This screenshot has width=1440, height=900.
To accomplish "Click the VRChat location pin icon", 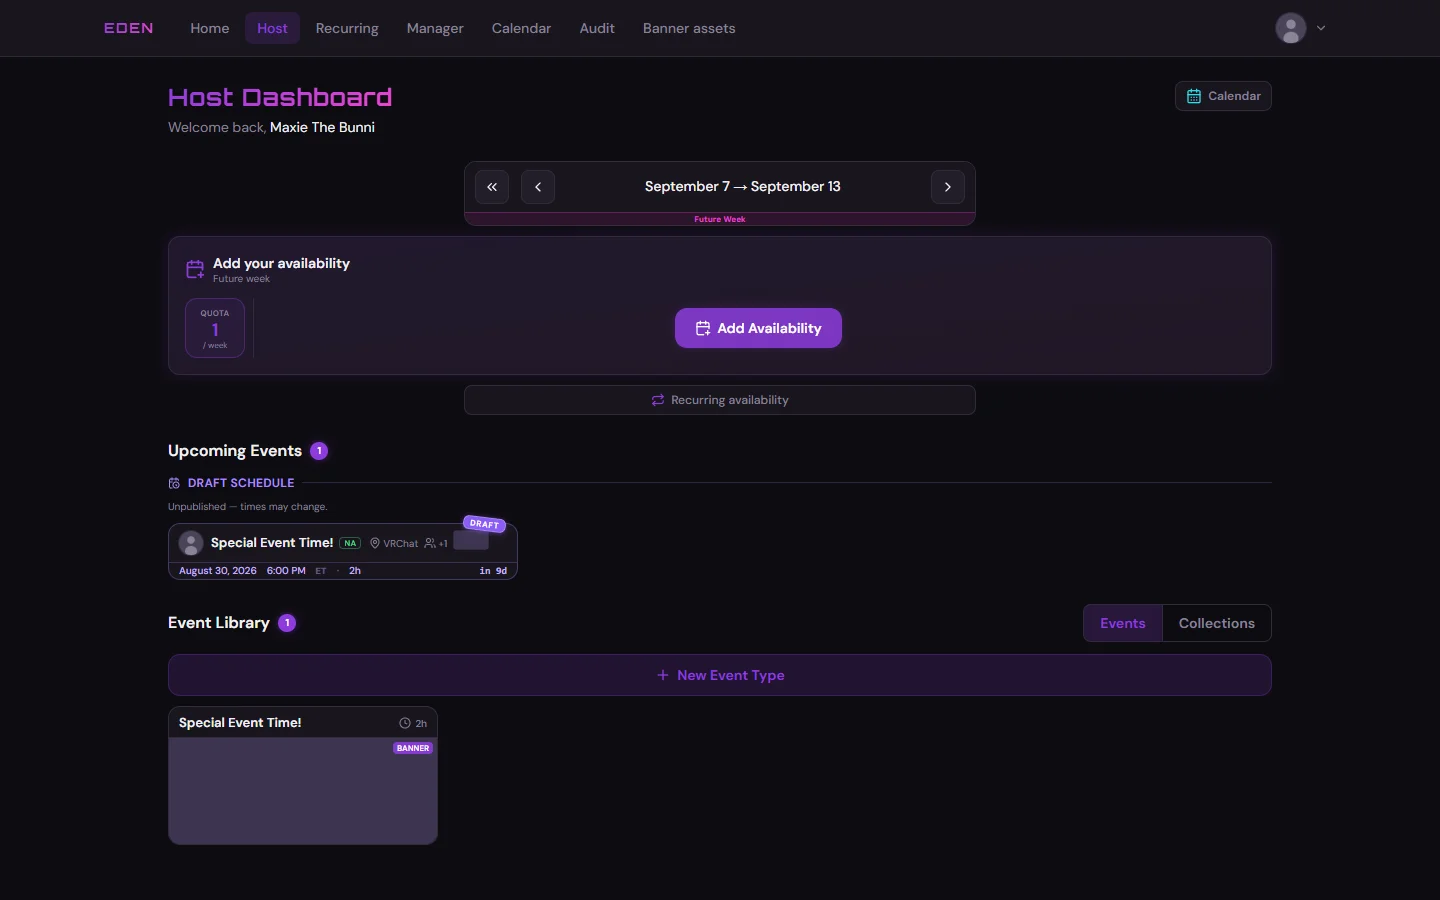I will [375, 543].
